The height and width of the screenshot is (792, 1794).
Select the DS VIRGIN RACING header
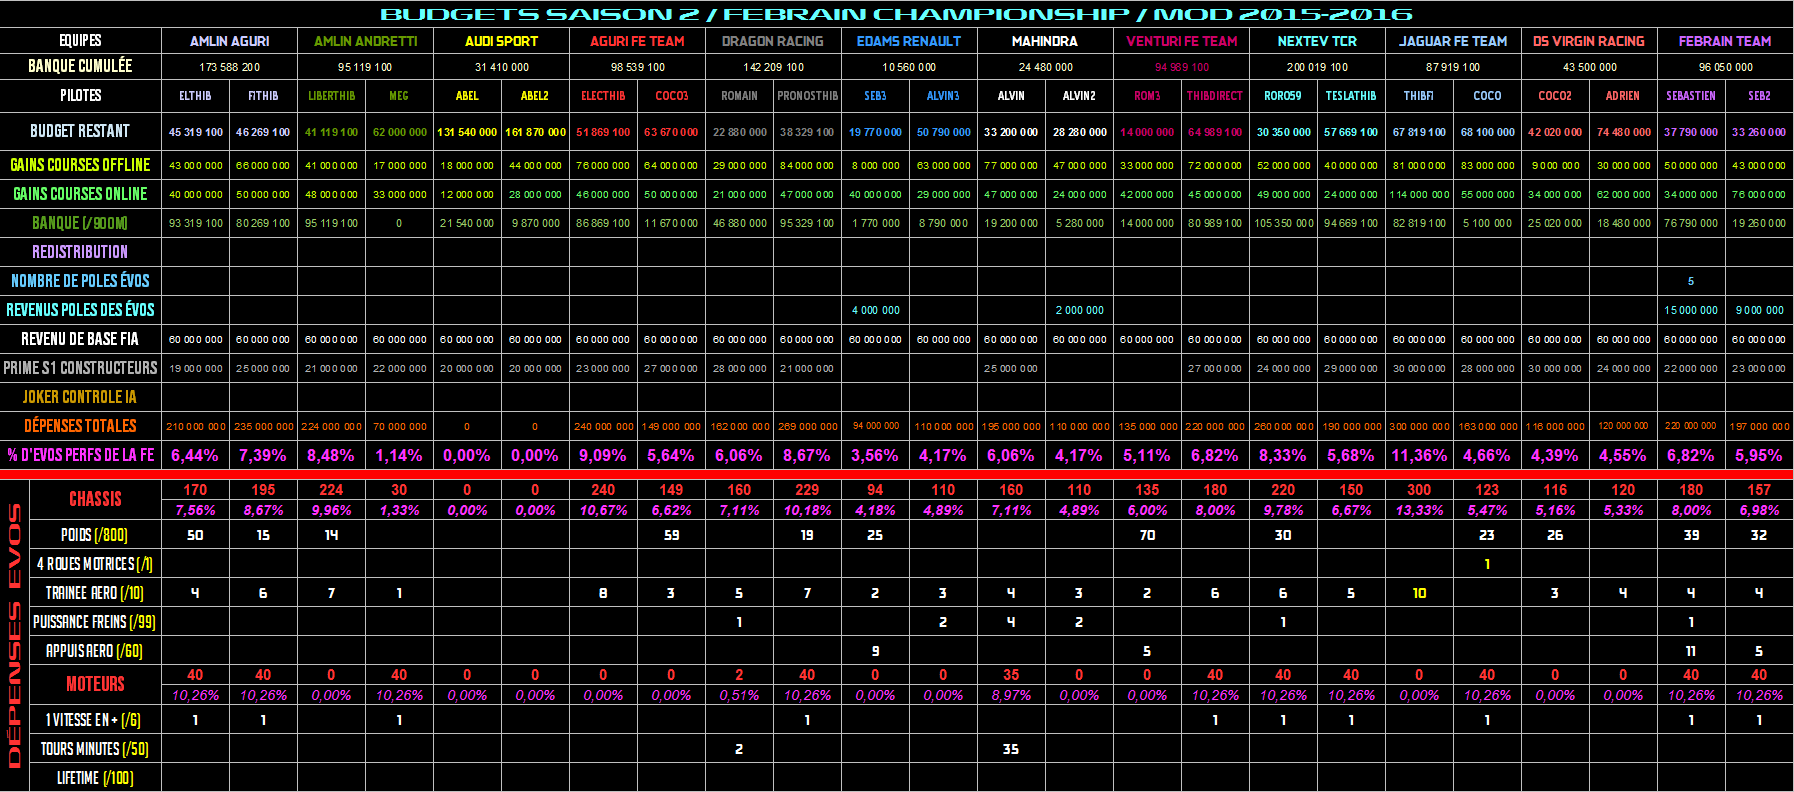[1588, 41]
